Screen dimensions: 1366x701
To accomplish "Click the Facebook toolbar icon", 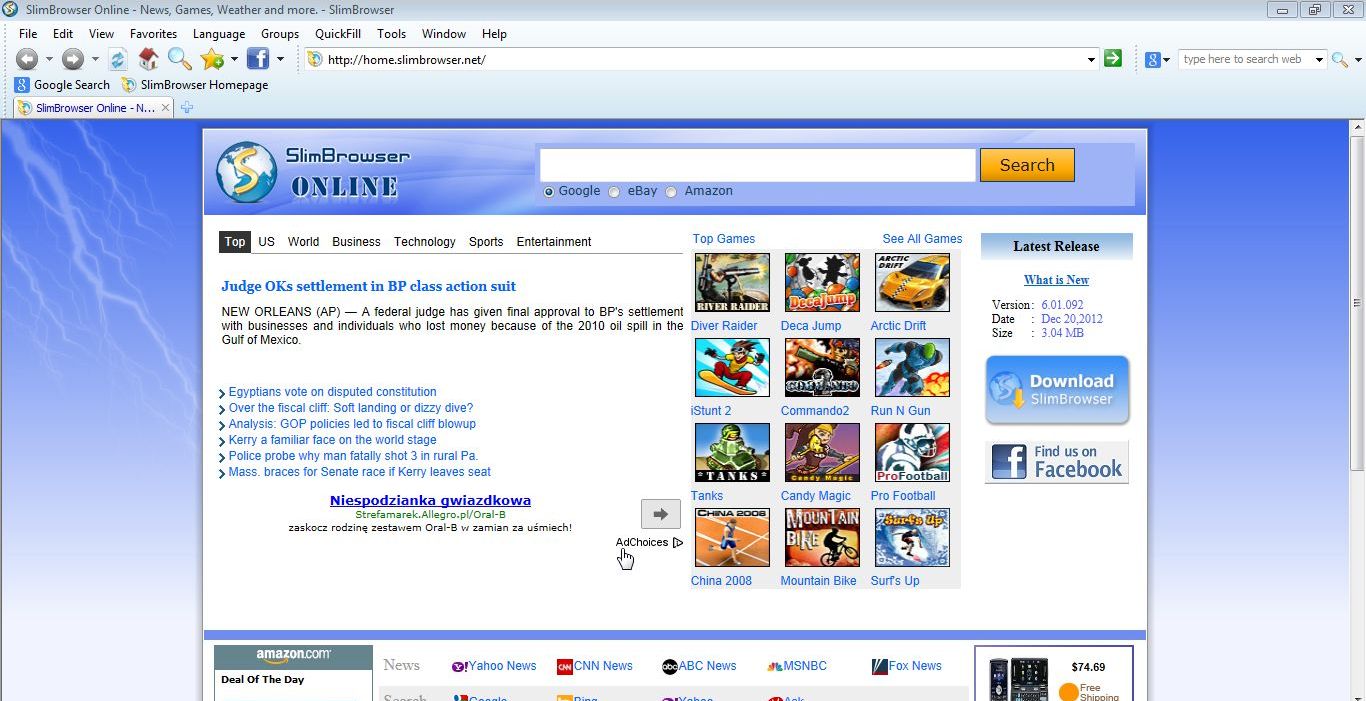I will (258, 59).
